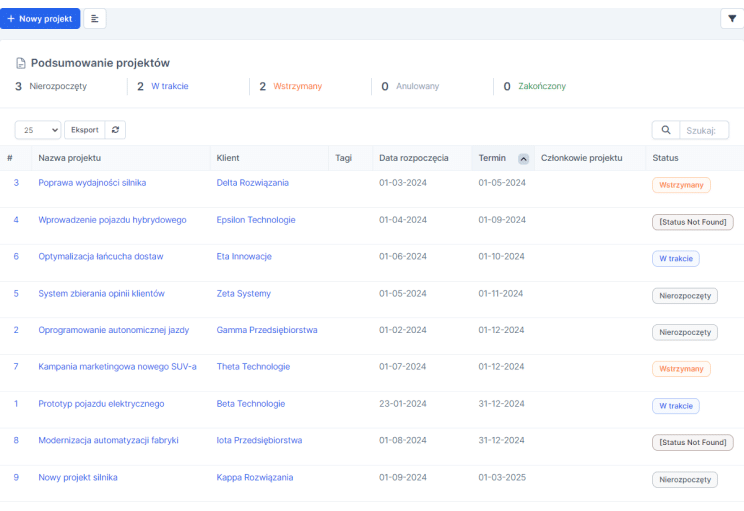Open project Optymalizacja łańcucha dostaw
Screen dimensions: 744x511
pos(100,257)
